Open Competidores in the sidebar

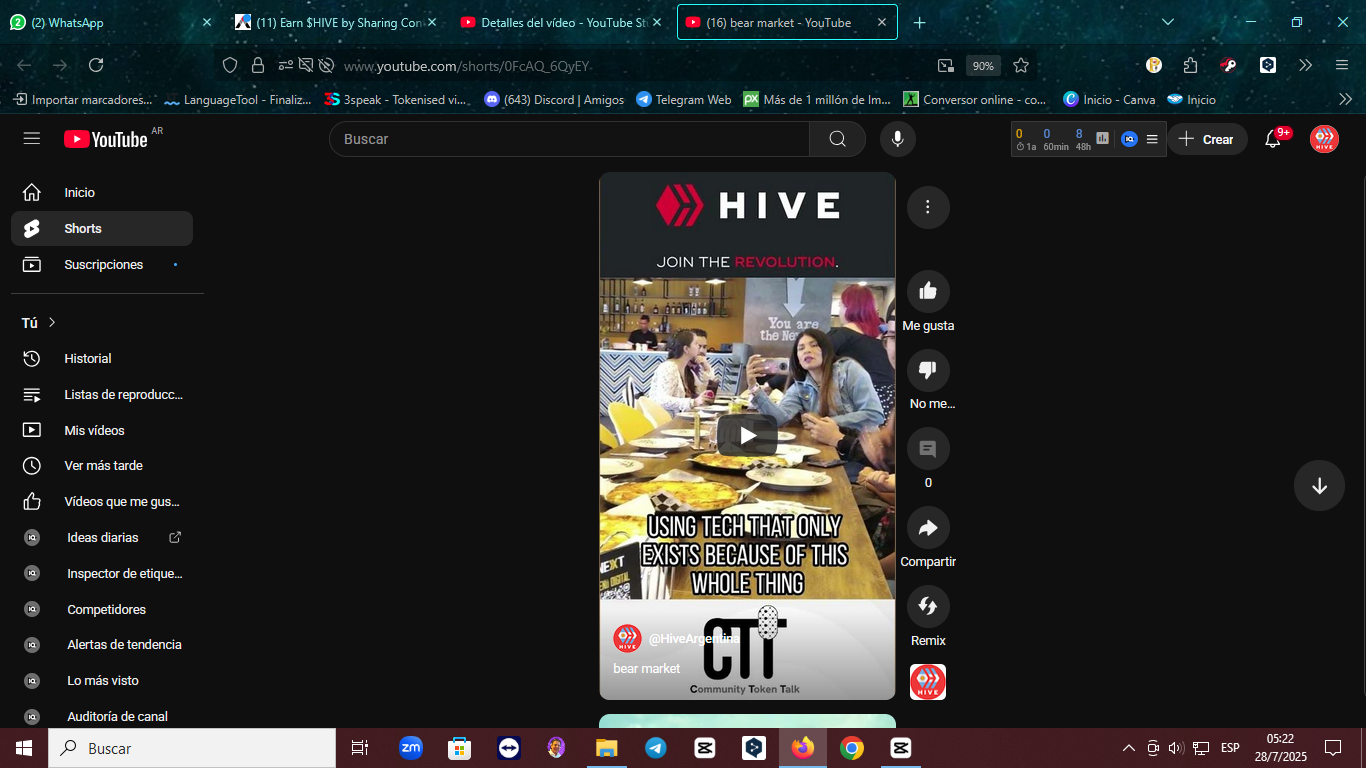click(x=102, y=609)
